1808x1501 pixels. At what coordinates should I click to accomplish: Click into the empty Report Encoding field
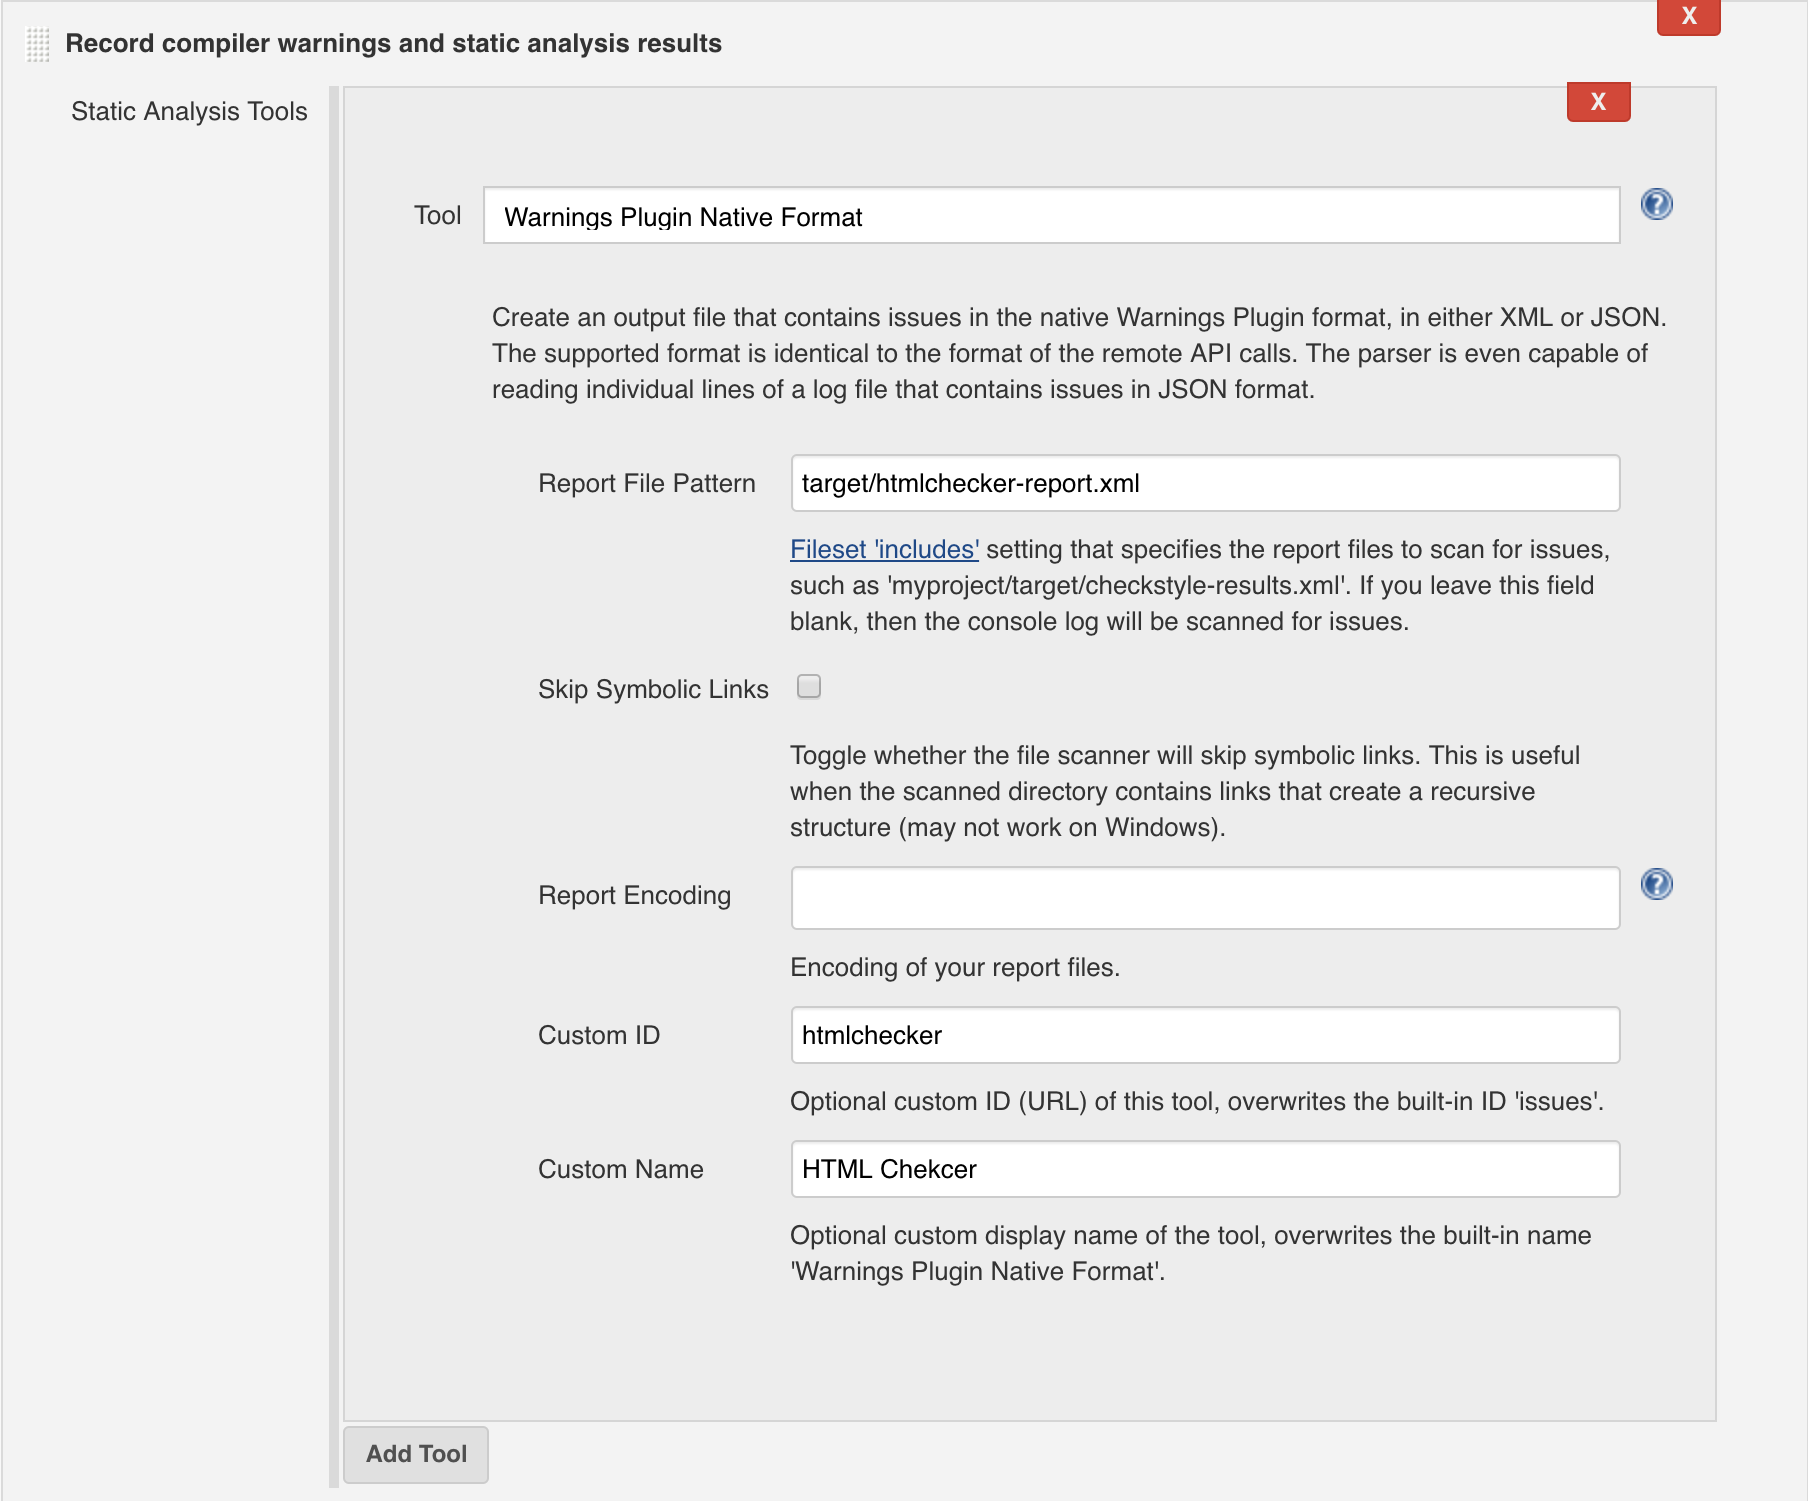click(x=1204, y=898)
